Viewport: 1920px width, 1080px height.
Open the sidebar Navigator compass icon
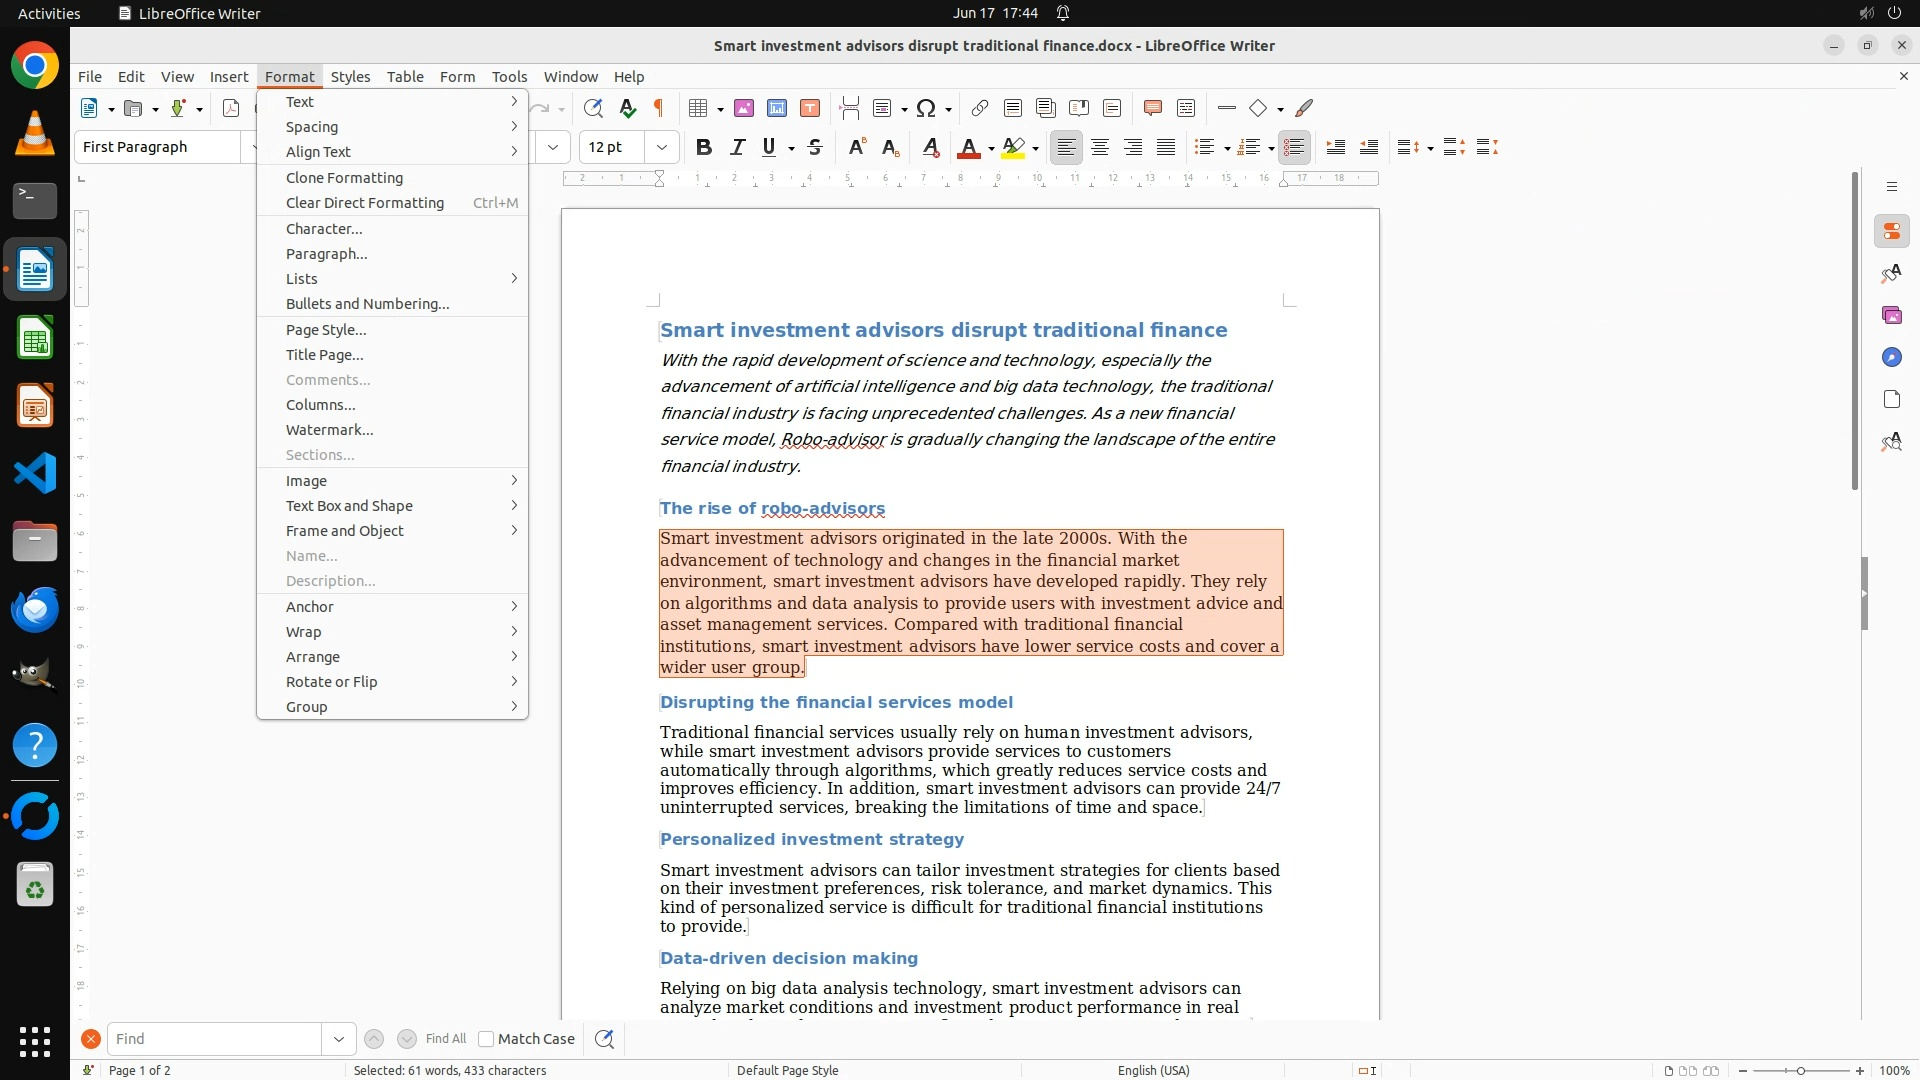click(x=1891, y=357)
